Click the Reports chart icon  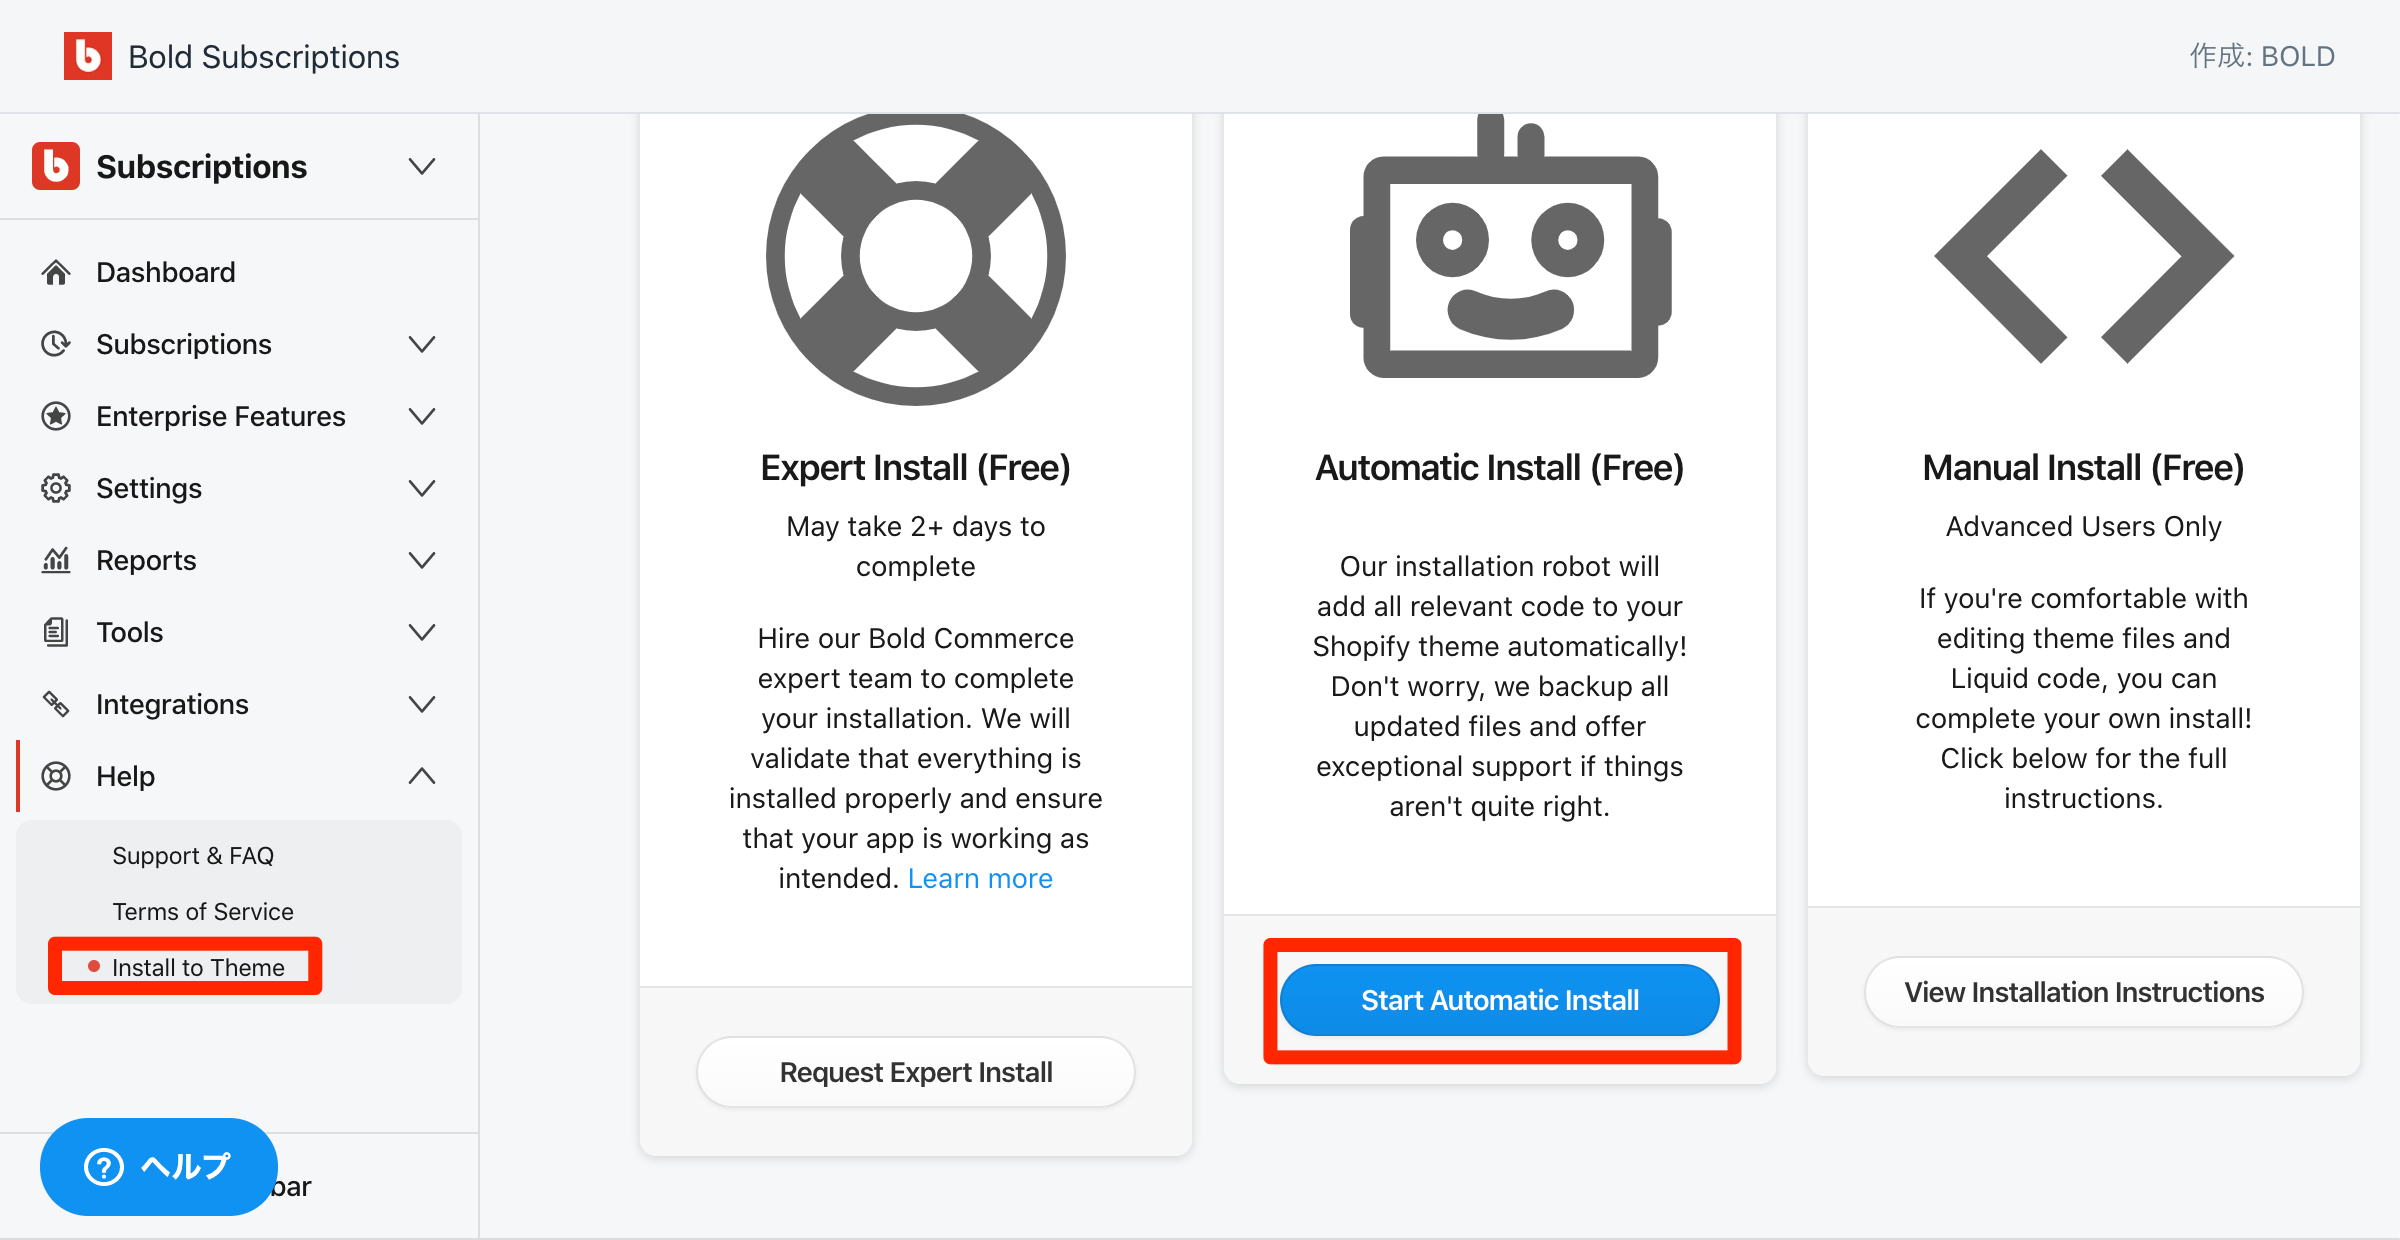56,560
